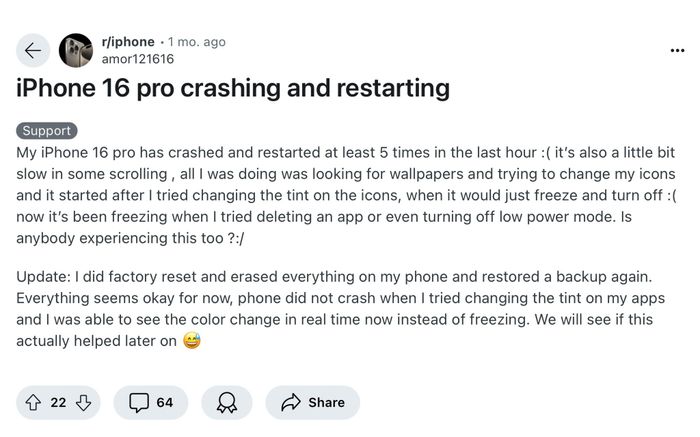Open amor121616 user profile
This screenshot has width=700, height=437.
138,59
